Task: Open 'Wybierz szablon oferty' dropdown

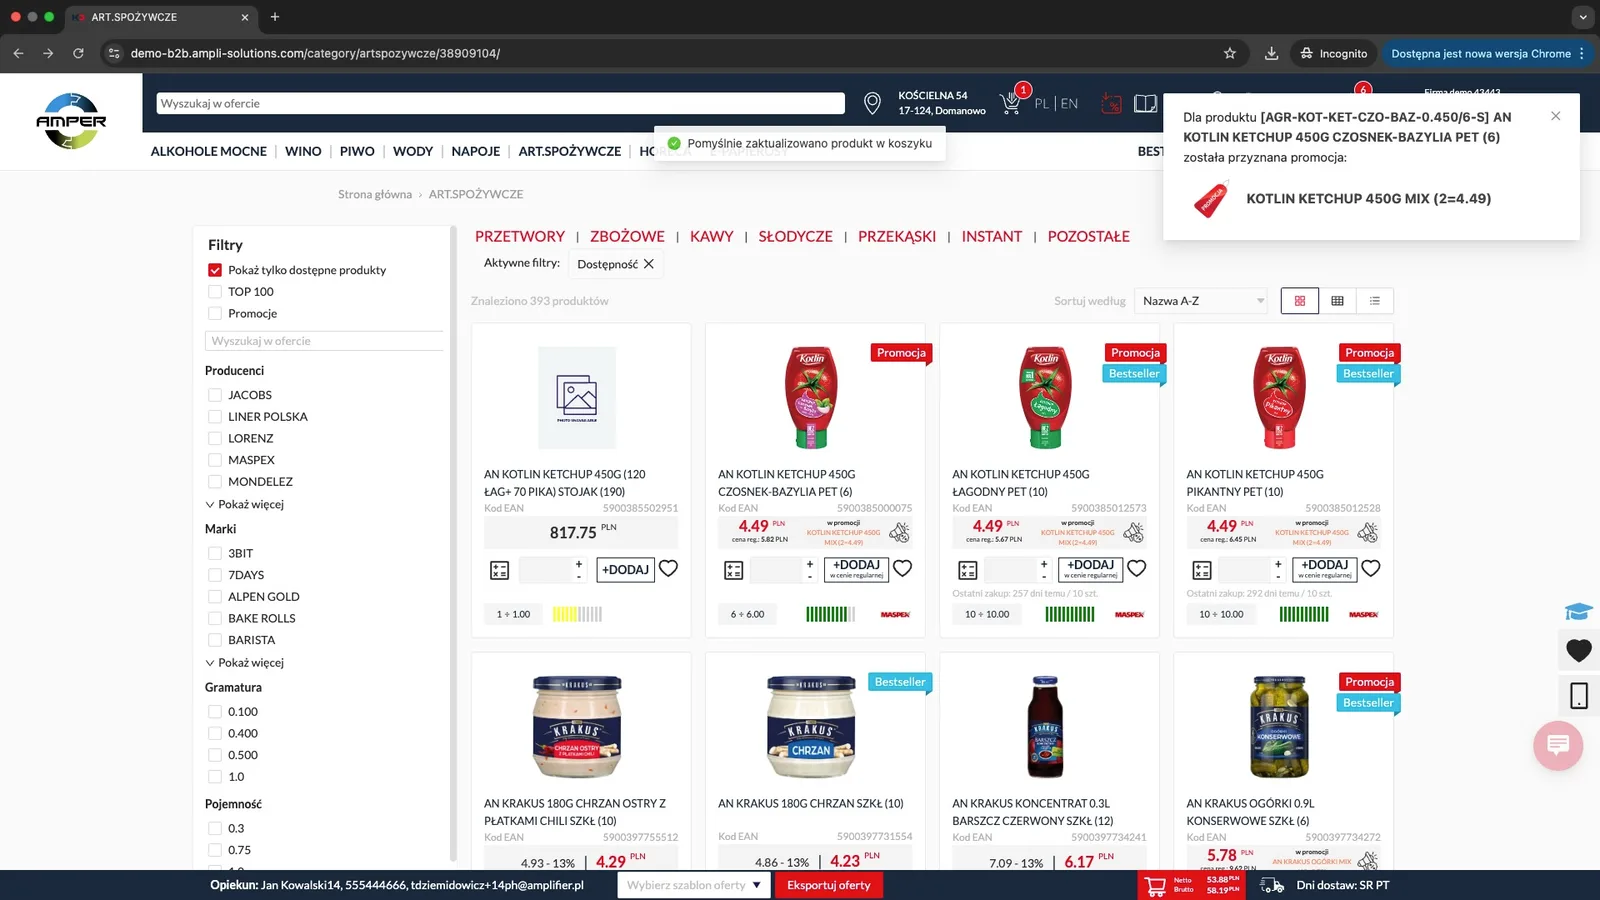Action: pos(694,885)
